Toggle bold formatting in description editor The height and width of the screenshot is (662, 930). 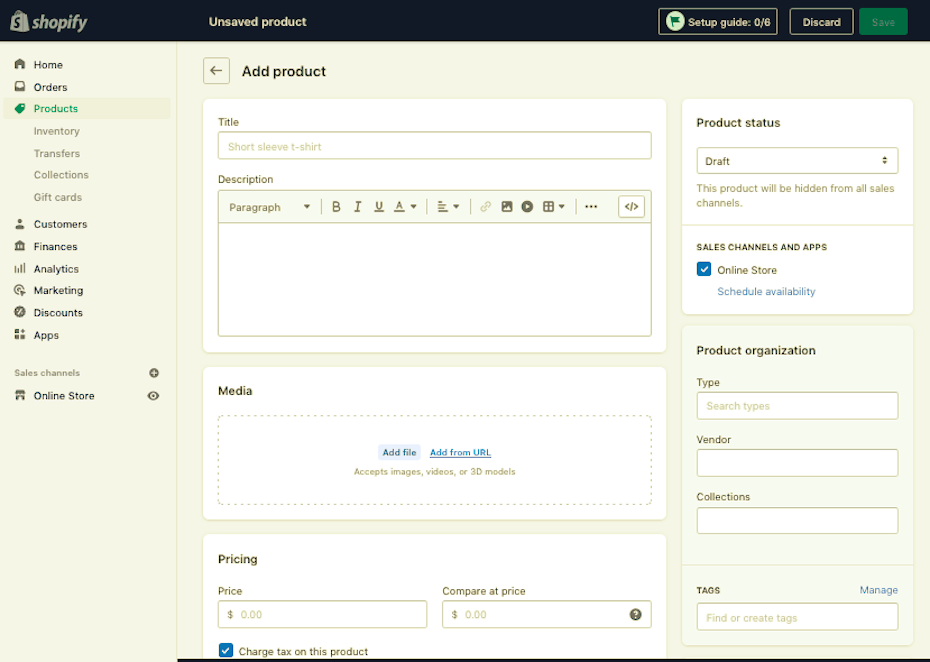coord(336,207)
